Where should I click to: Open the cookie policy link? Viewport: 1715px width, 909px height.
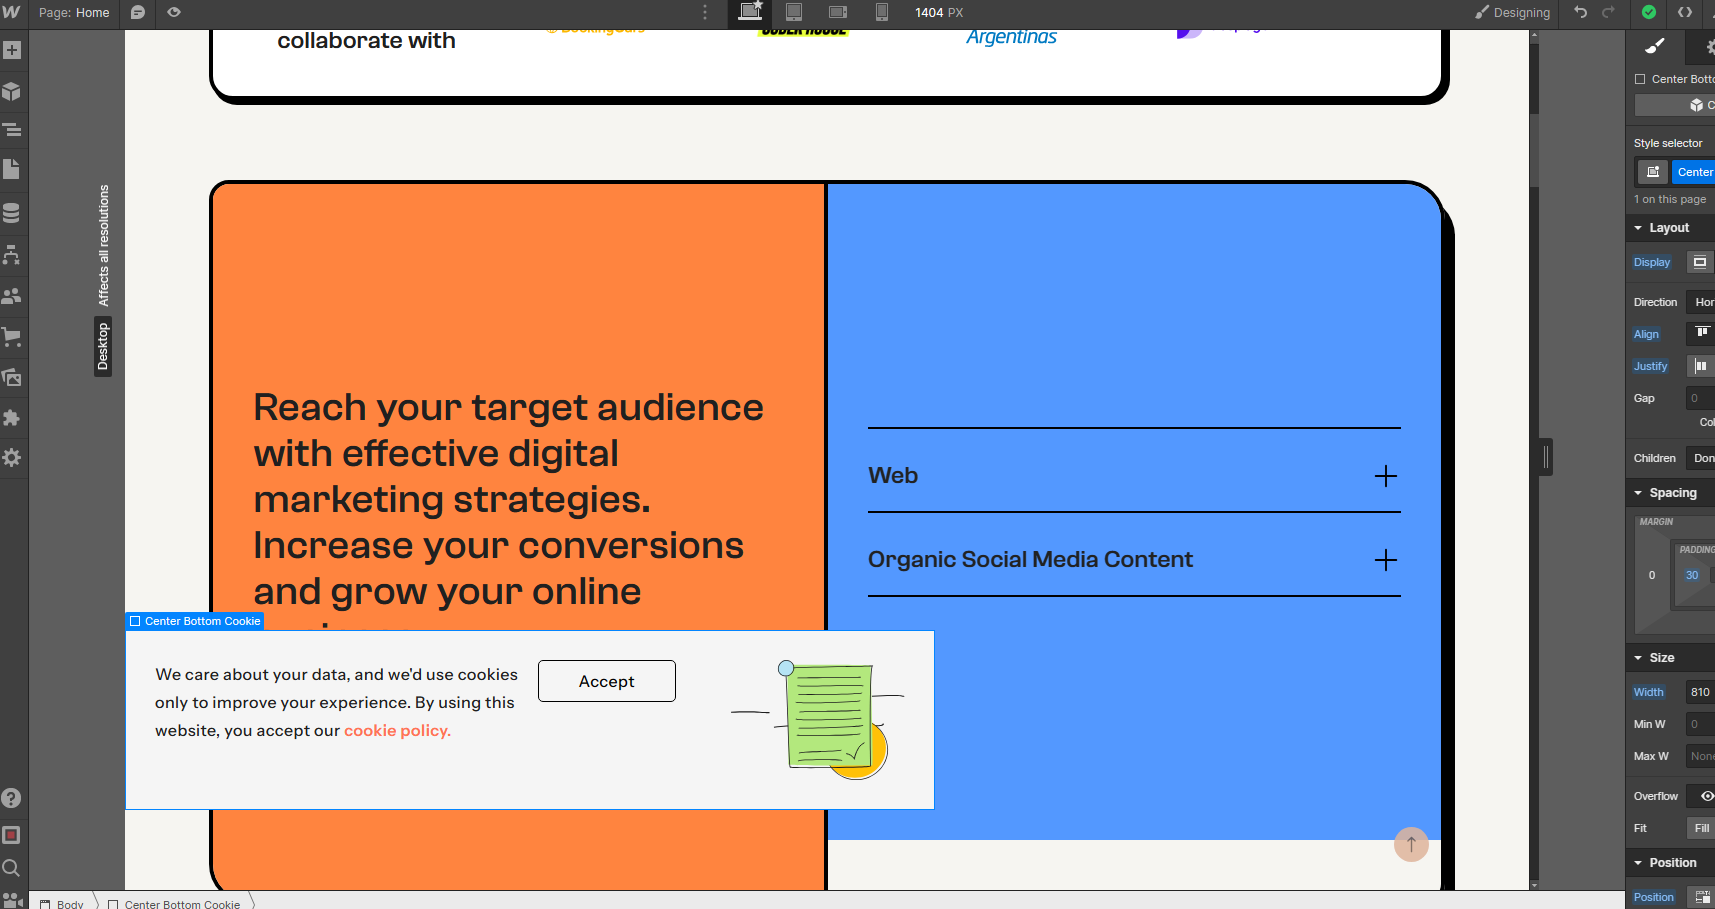pyautogui.click(x=397, y=730)
